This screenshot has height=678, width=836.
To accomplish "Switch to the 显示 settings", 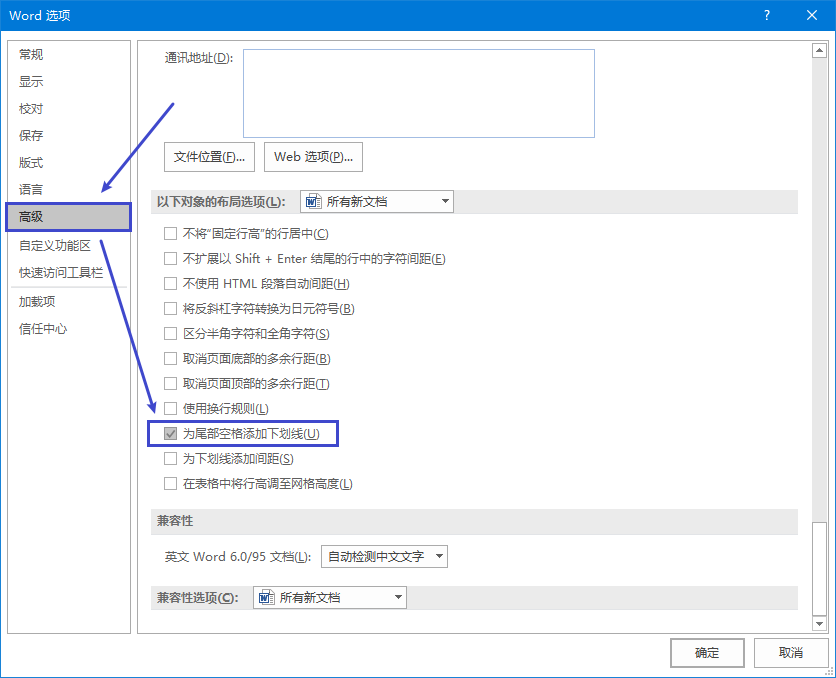I will [x=31, y=82].
